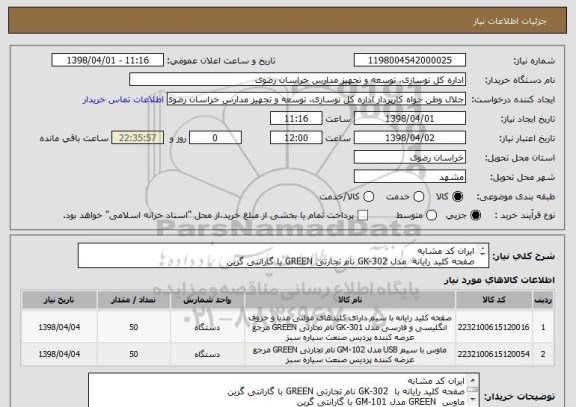
Task: Click the تعداد / مقدار column header
Action: 133,300
